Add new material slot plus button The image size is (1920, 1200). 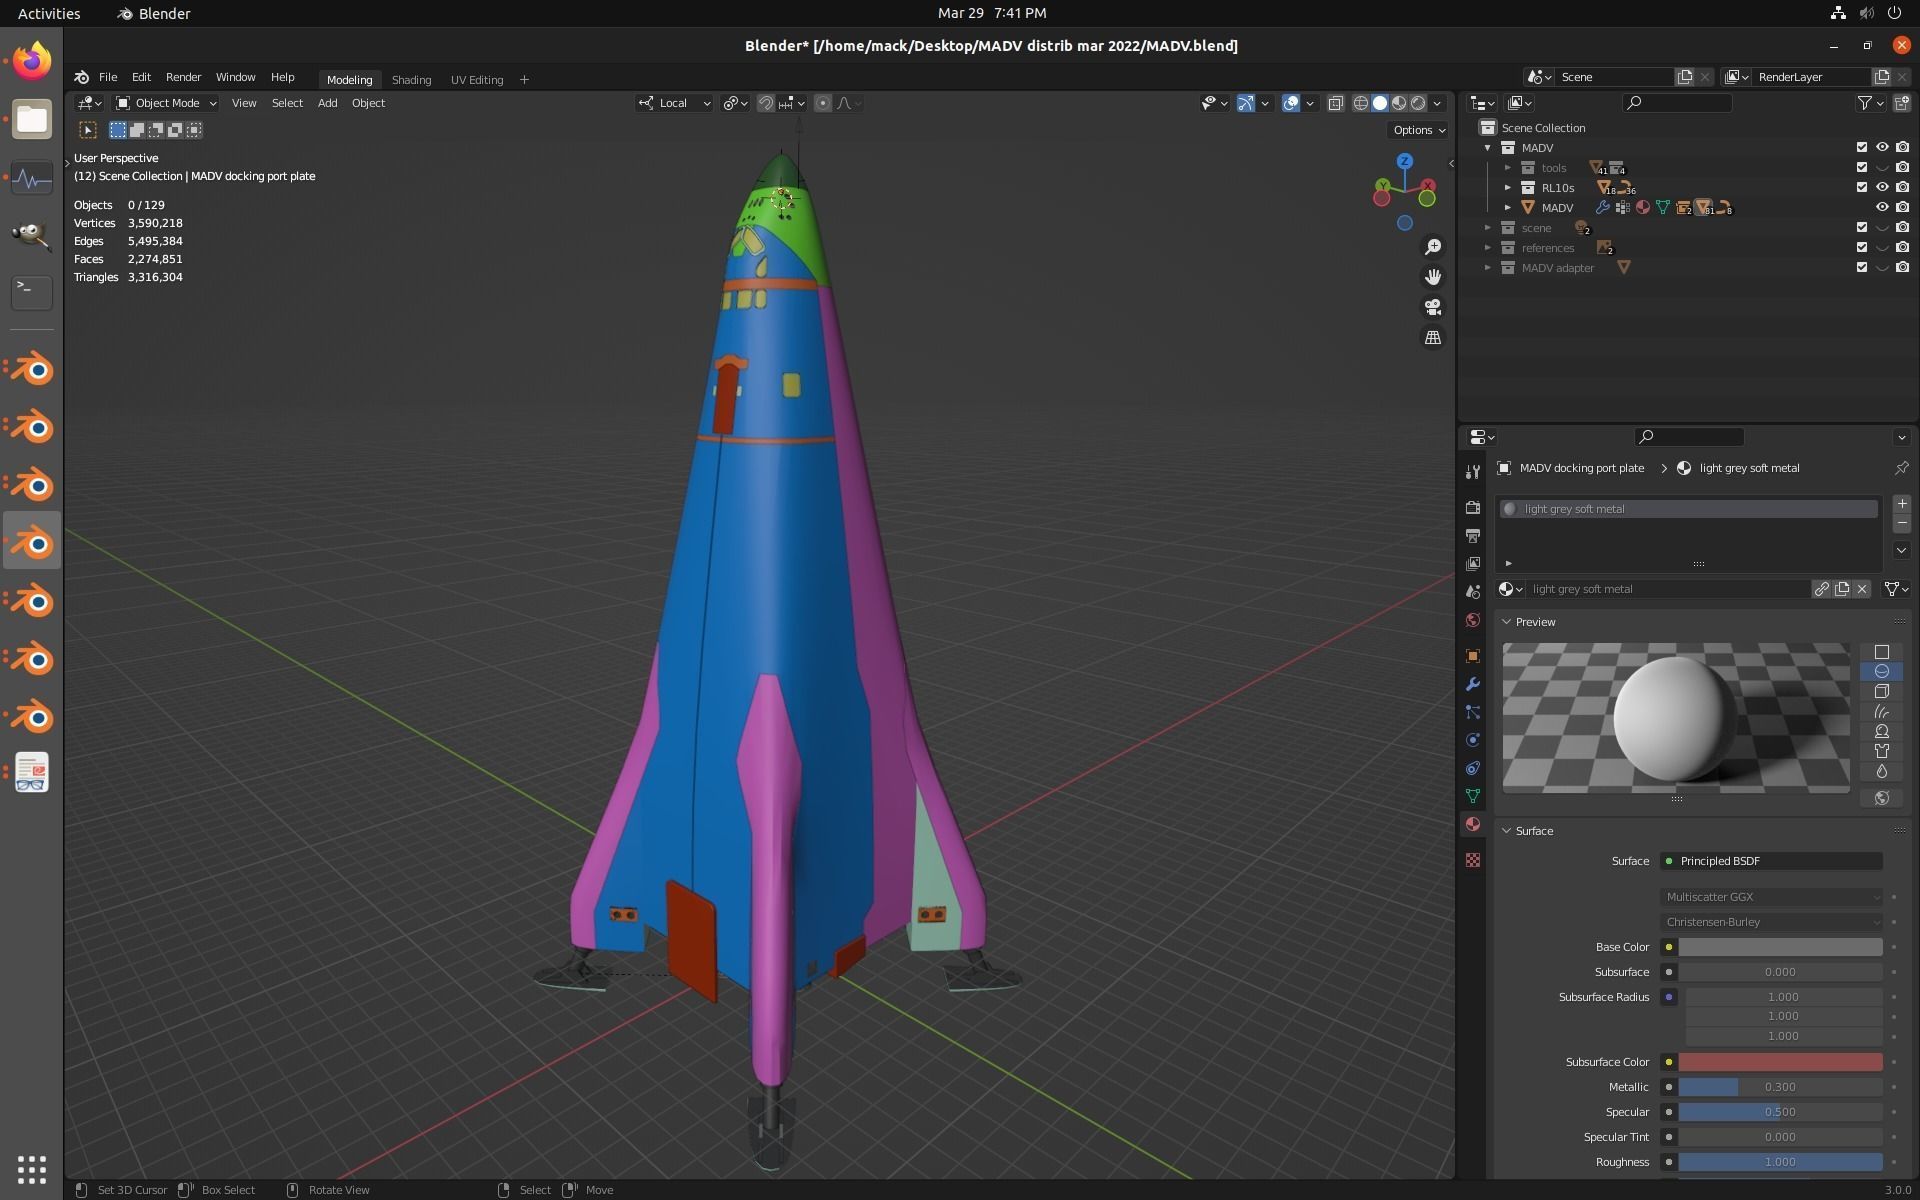[1901, 505]
